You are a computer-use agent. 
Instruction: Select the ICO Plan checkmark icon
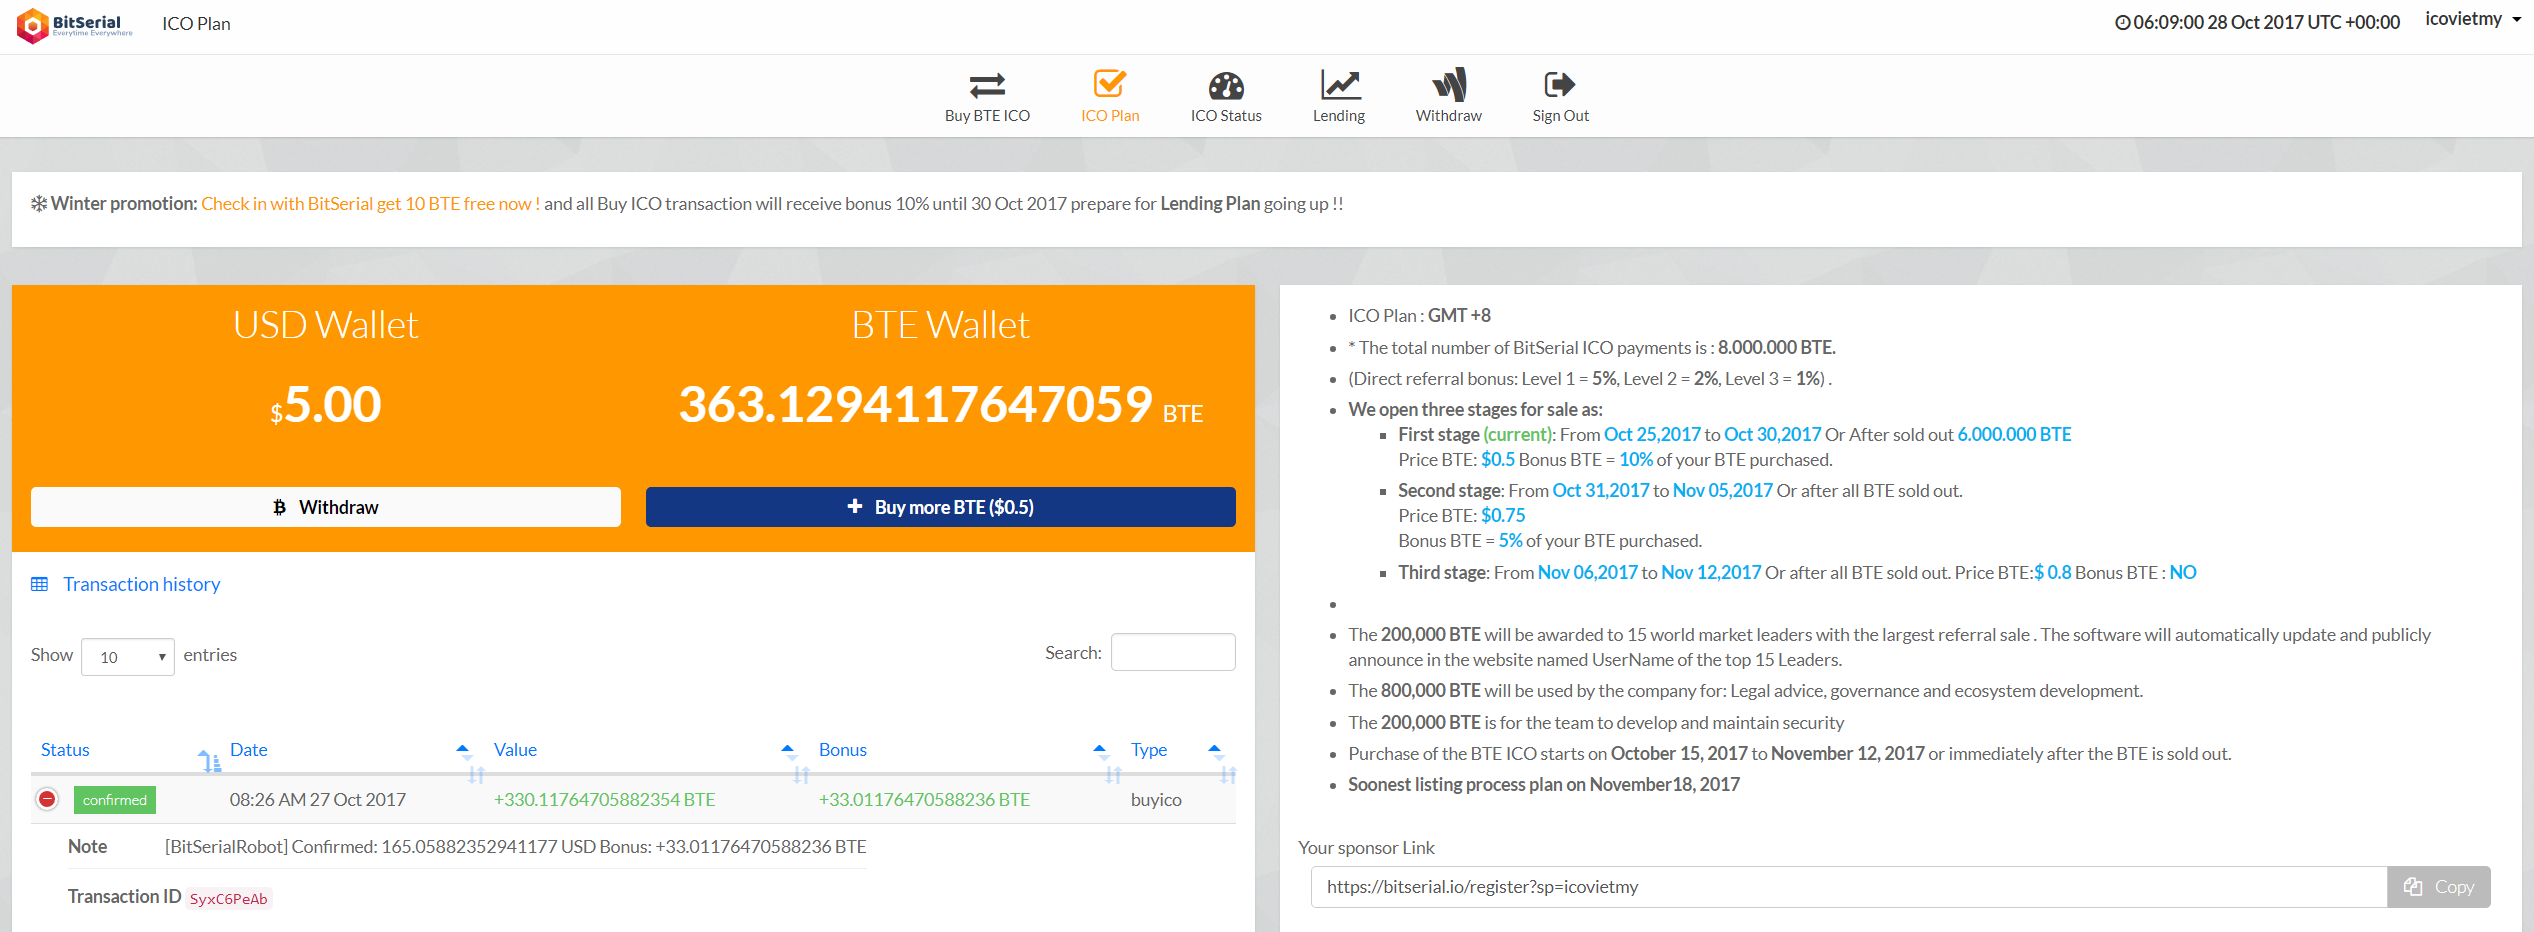click(x=1110, y=84)
